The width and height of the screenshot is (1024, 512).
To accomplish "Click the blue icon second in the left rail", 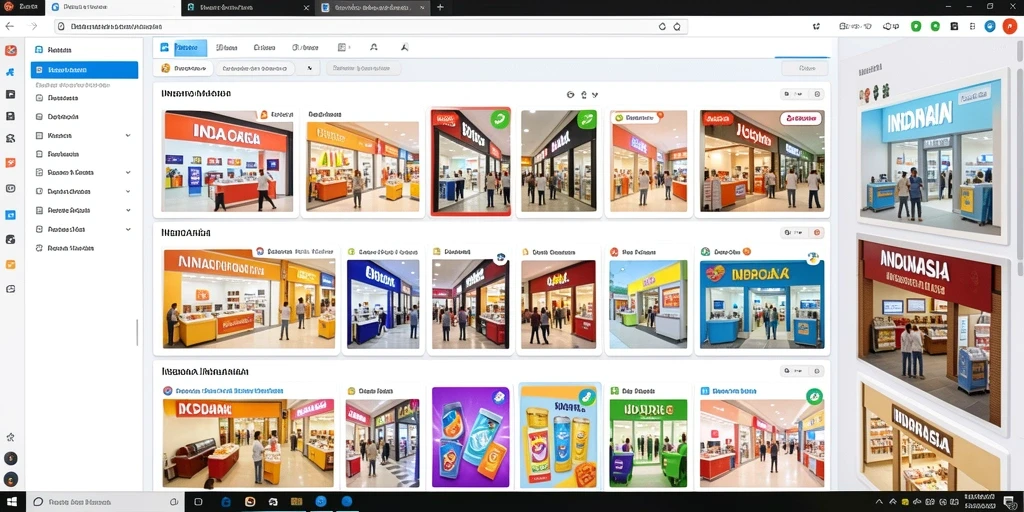I will tap(10, 72).
